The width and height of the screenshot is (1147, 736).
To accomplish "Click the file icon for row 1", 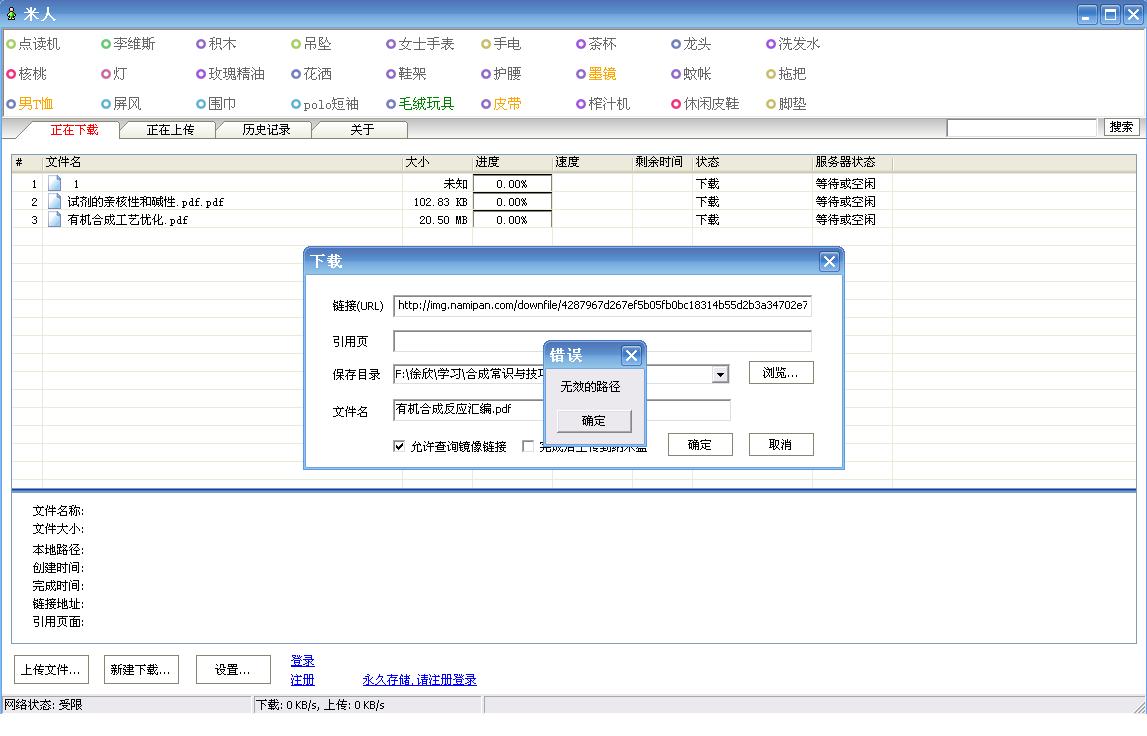I will pos(54,183).
